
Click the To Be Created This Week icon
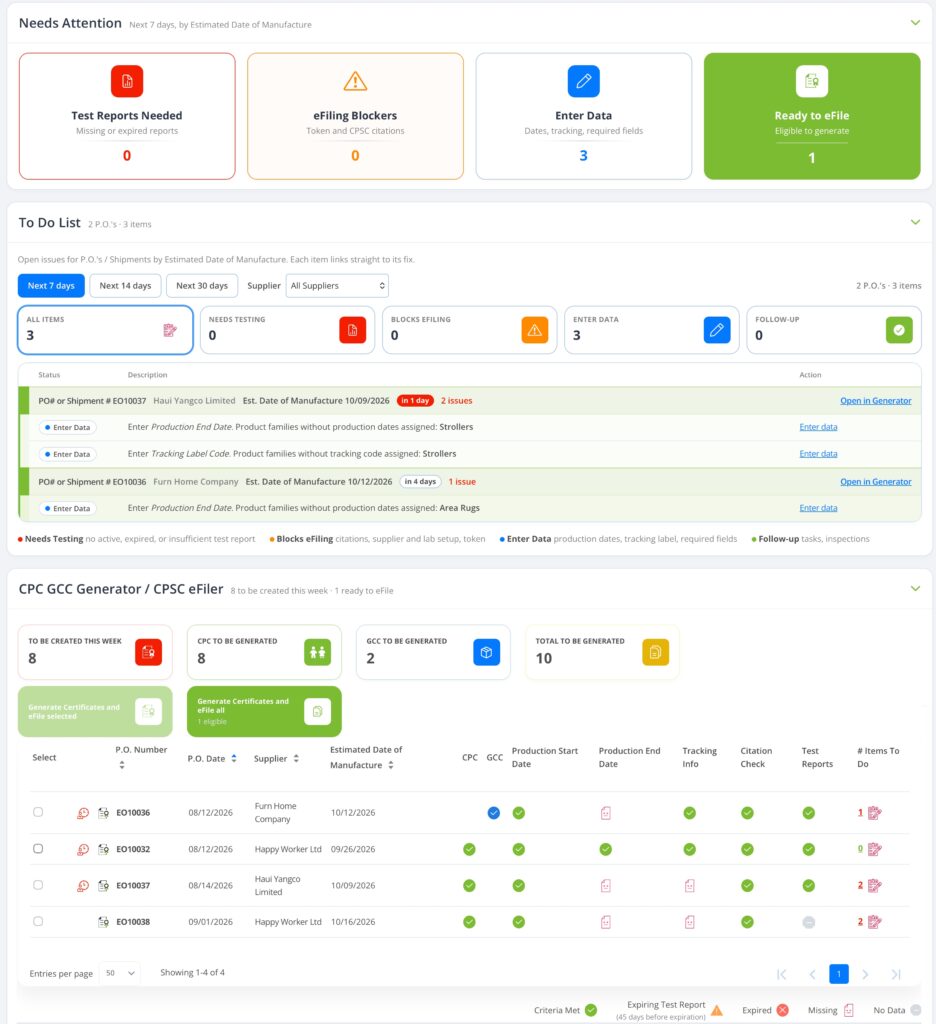click(148, 652)
